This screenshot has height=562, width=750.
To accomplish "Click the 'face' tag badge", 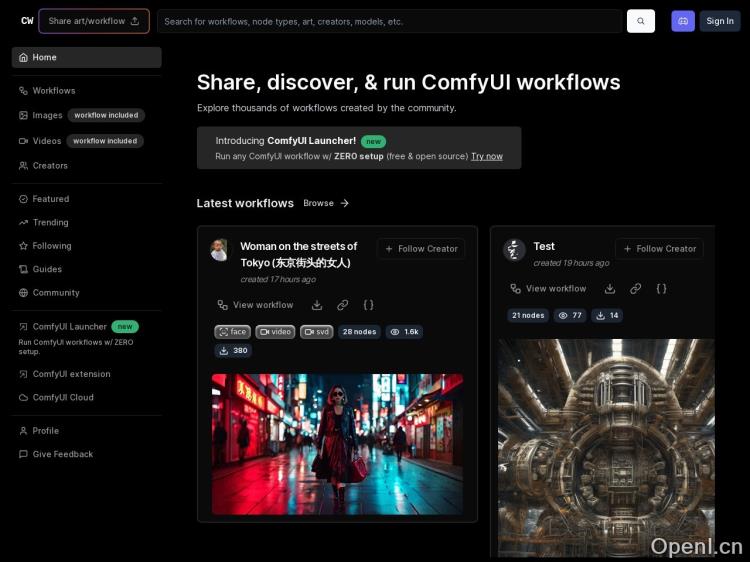I will pos(232,332).
